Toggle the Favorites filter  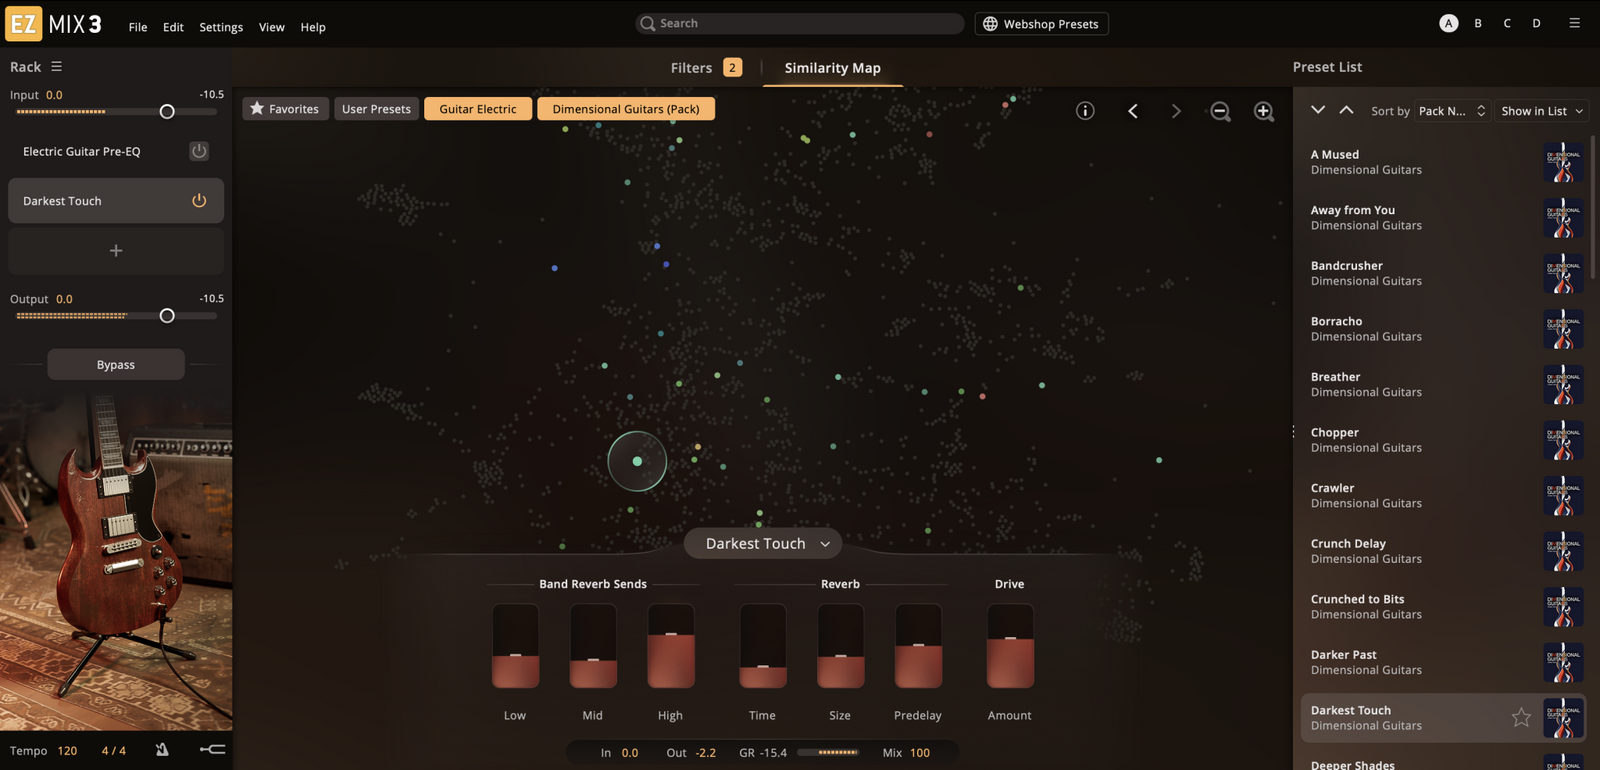pos(285,109)
